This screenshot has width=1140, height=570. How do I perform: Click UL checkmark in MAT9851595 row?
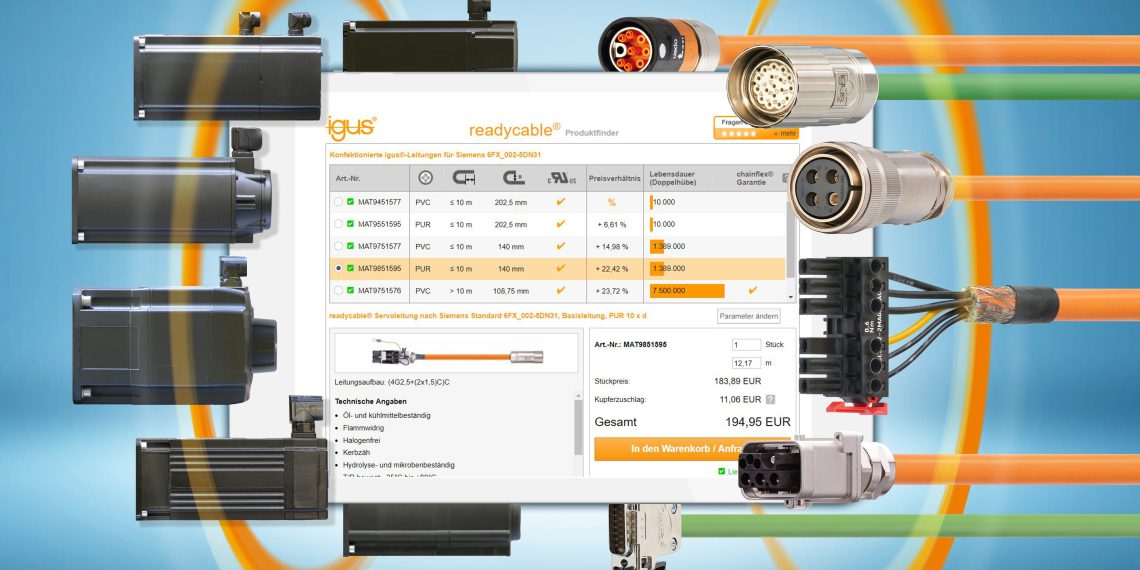point(561,268)
